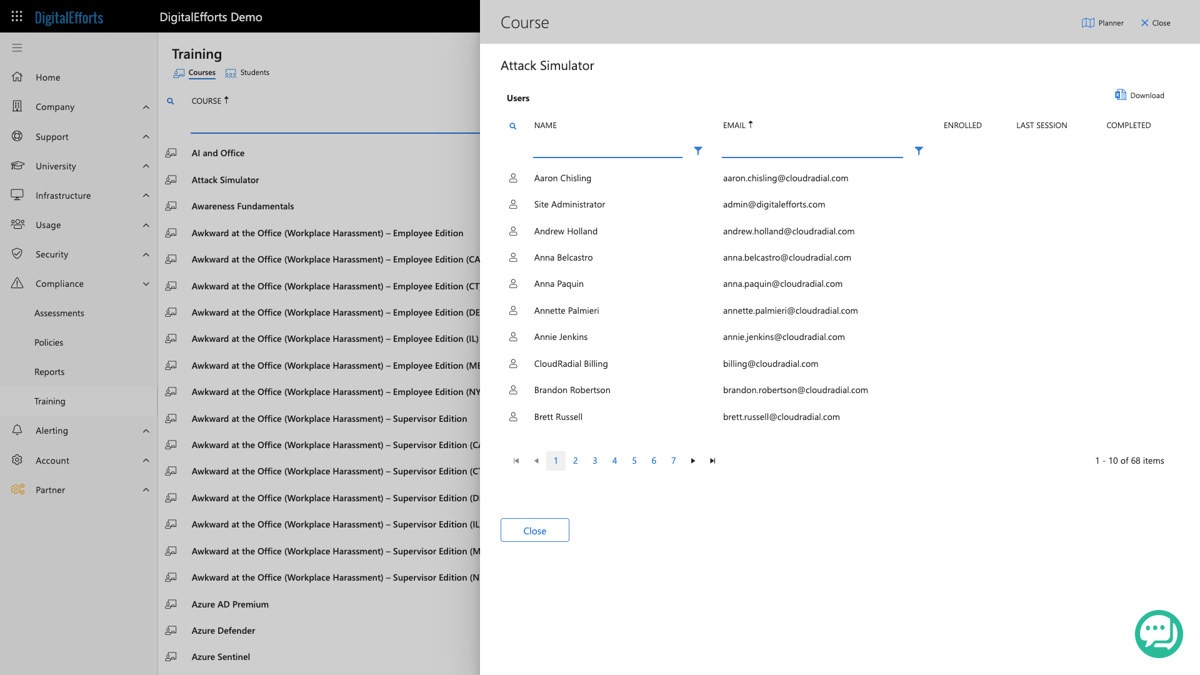Click the Close button below the user list

point(534,530)
